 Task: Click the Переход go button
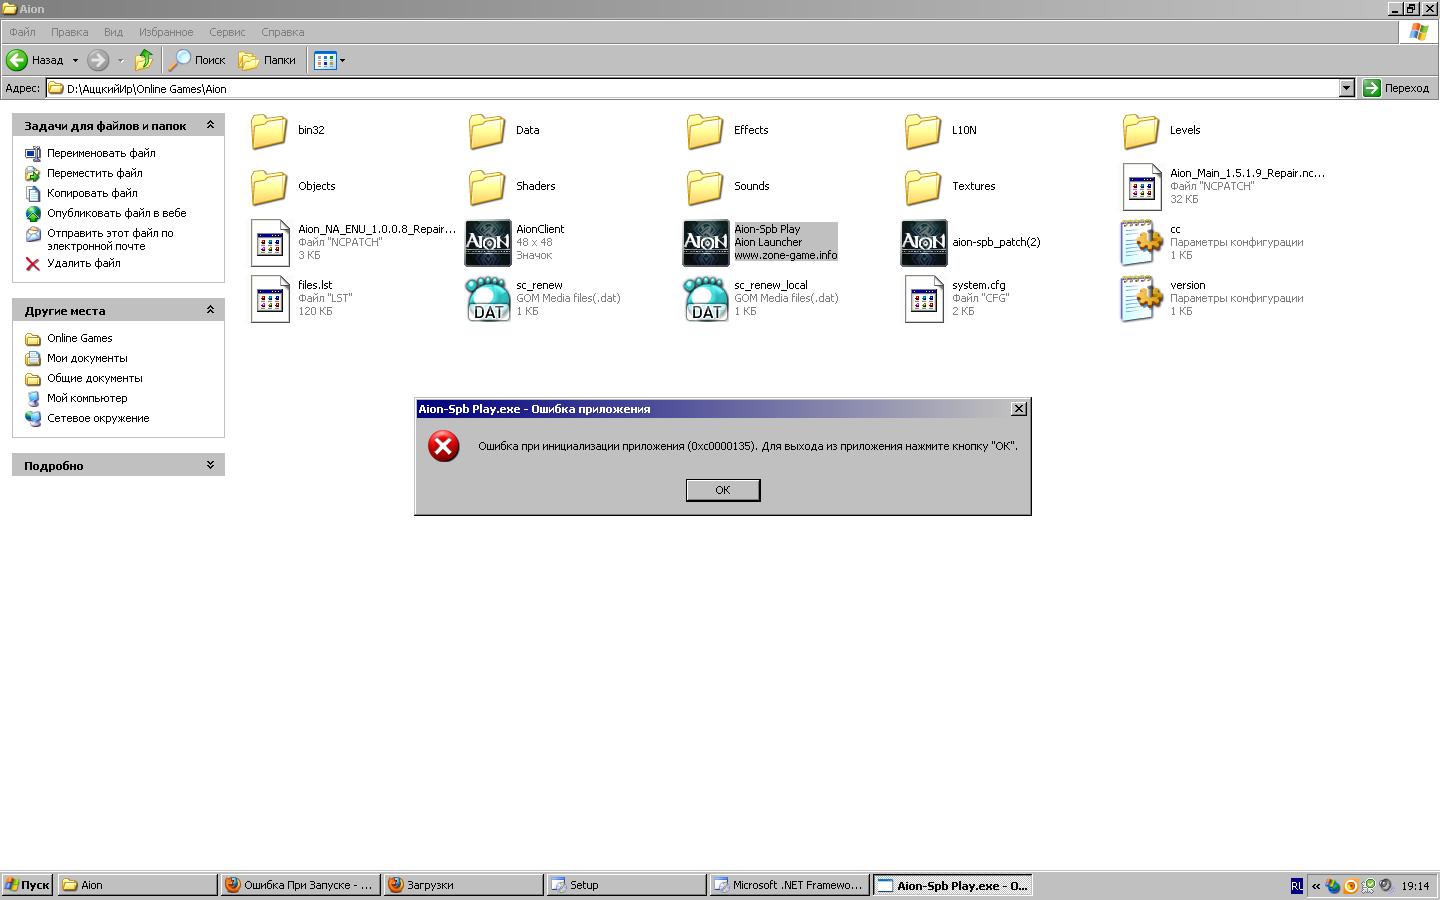(x=1397, y=88)
